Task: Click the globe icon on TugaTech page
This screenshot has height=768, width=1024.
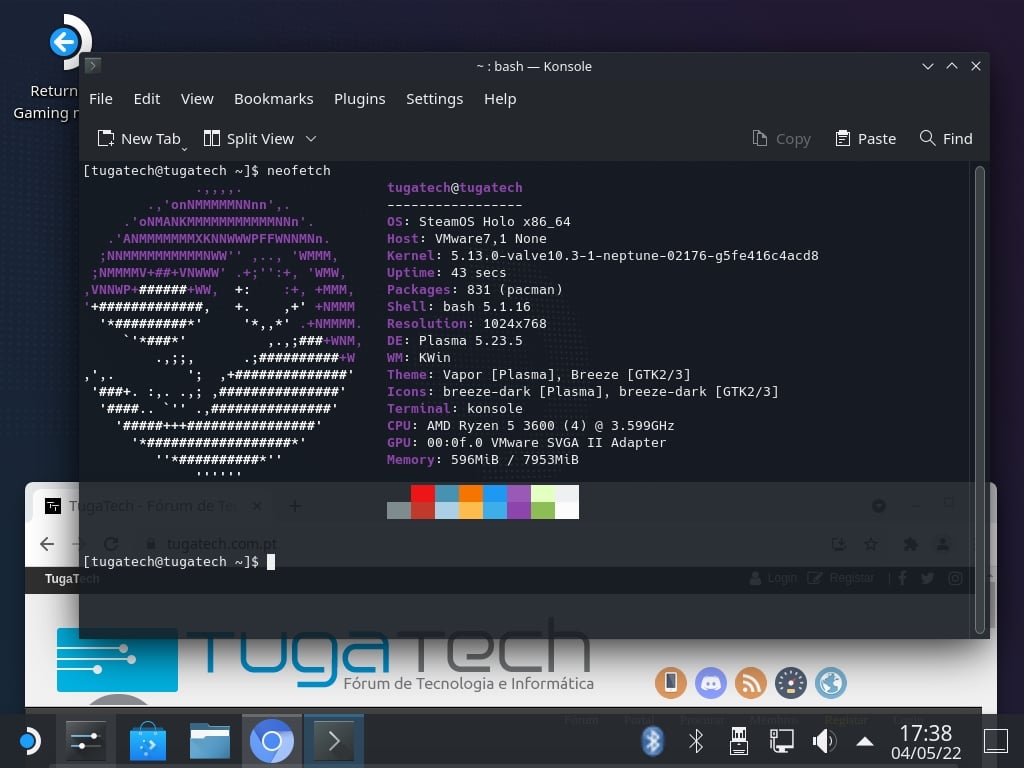Action: pos(831,683)
